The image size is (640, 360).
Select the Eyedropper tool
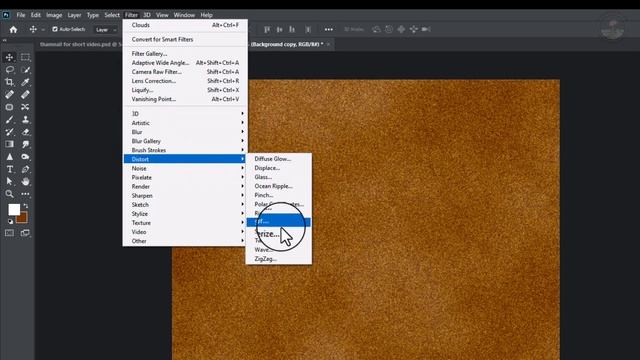[25, 82]
